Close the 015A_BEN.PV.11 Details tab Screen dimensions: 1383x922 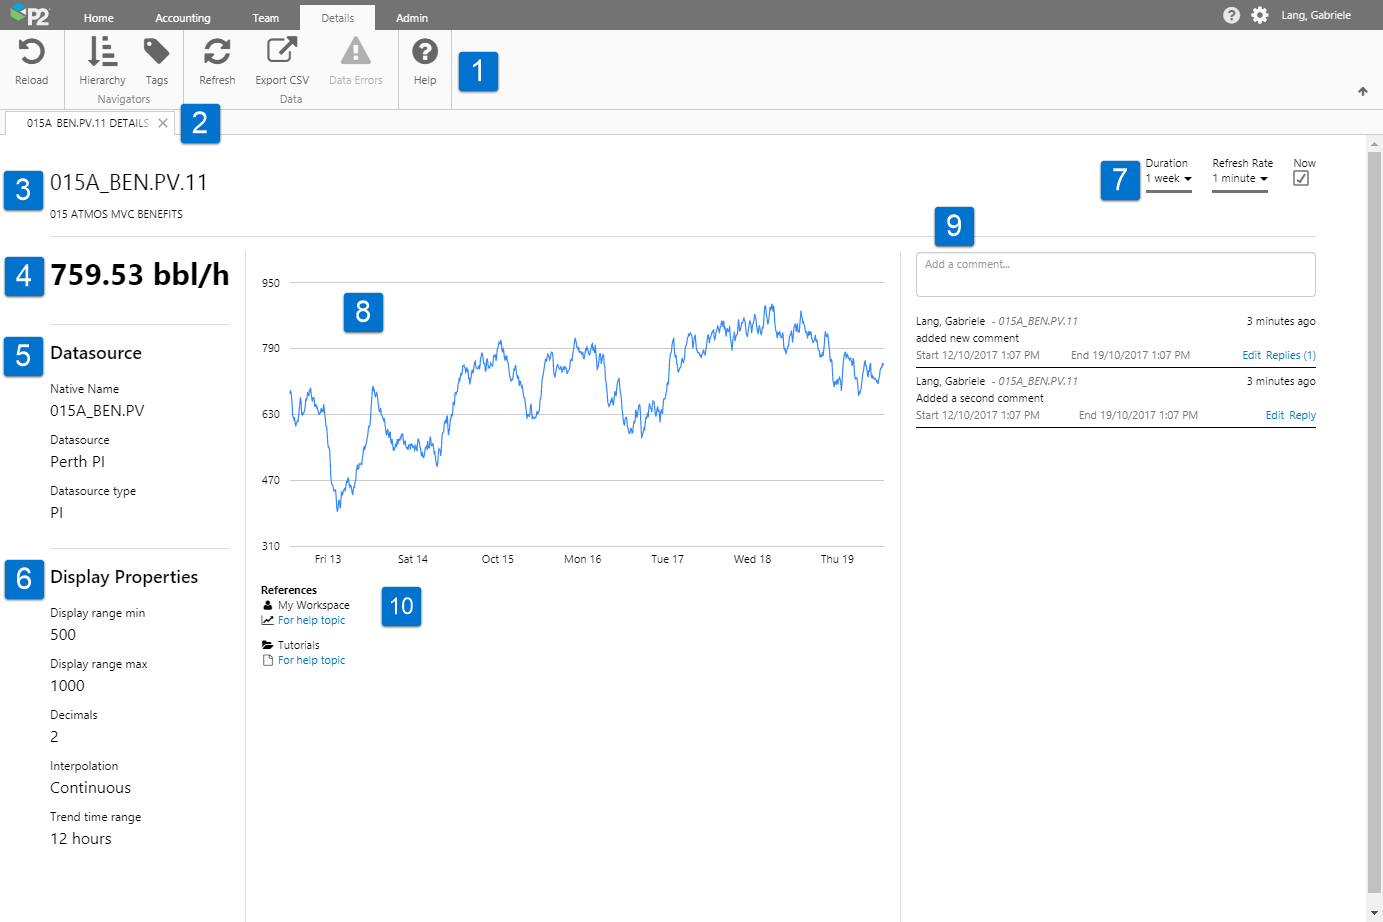pyautogui.click(x=163, y=123)
